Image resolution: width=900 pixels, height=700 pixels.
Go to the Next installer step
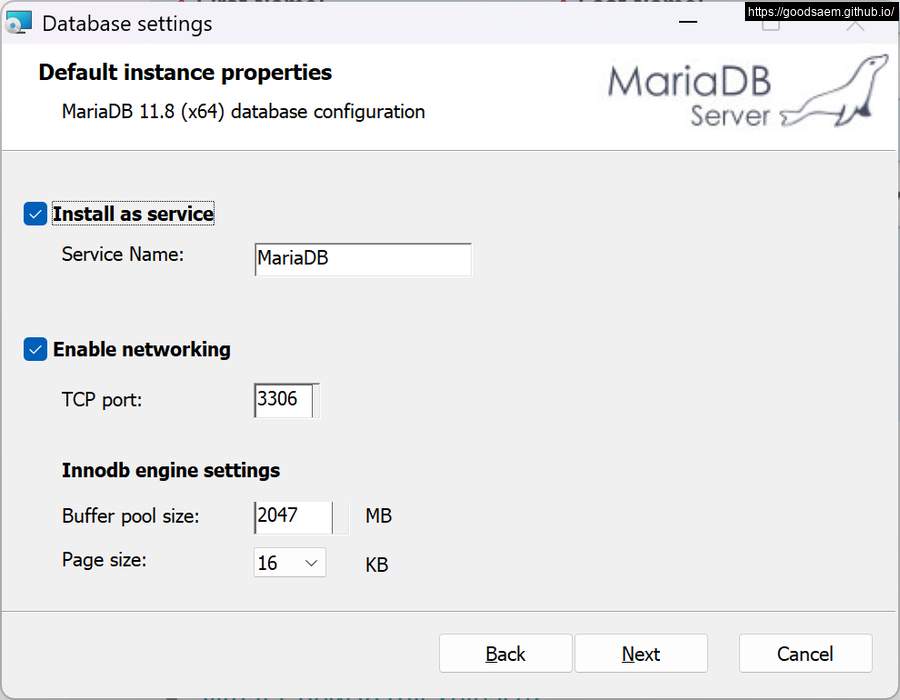coord(641,654)
